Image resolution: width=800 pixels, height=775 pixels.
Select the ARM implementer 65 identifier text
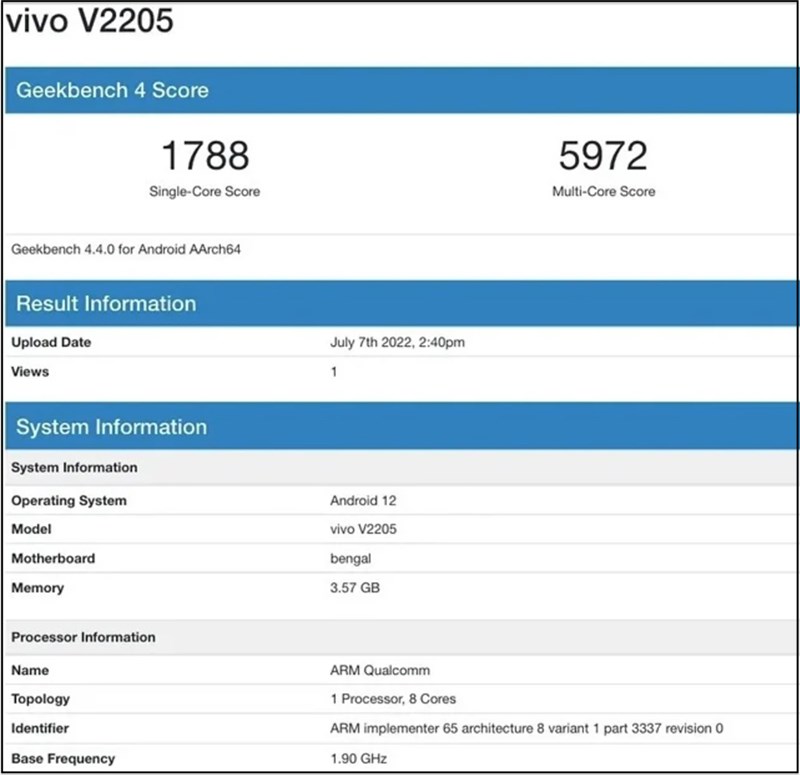(x=527, y=729)
